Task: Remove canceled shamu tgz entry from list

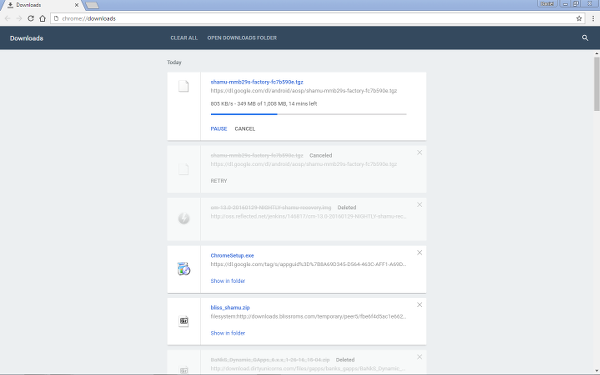Action: 419,153
